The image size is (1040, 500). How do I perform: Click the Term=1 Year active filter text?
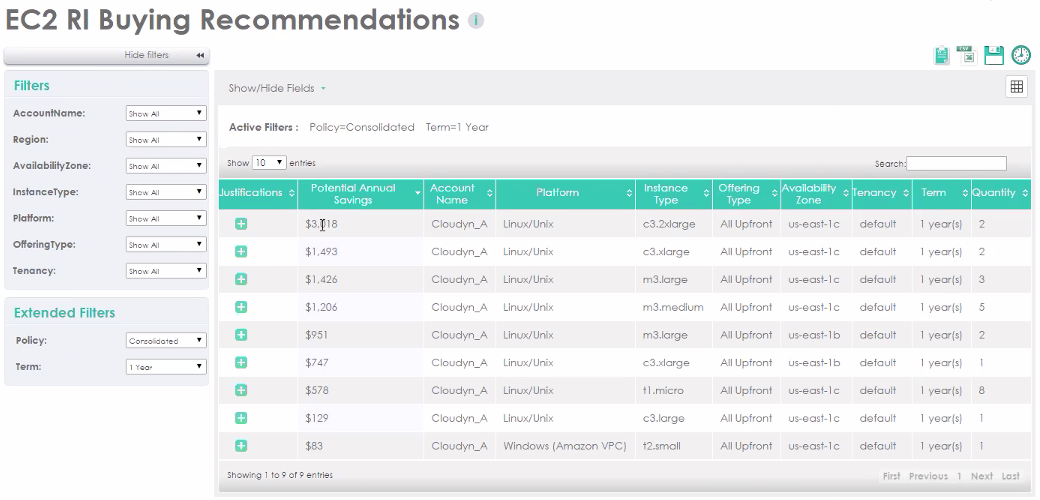point(457,127)
